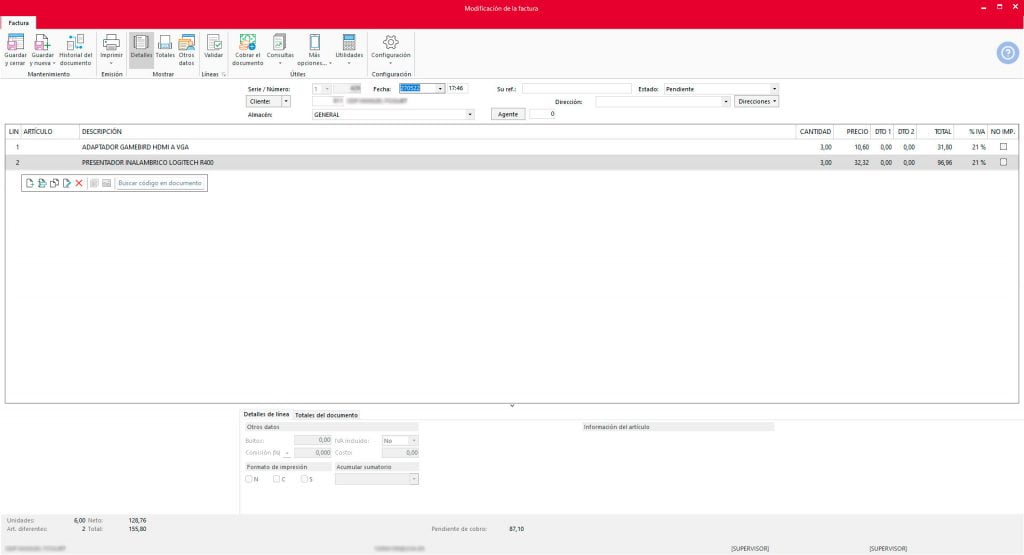Screen dimensions: 1024x555
Task: Open Cobrar el documento
Action: tap(247, 43)
